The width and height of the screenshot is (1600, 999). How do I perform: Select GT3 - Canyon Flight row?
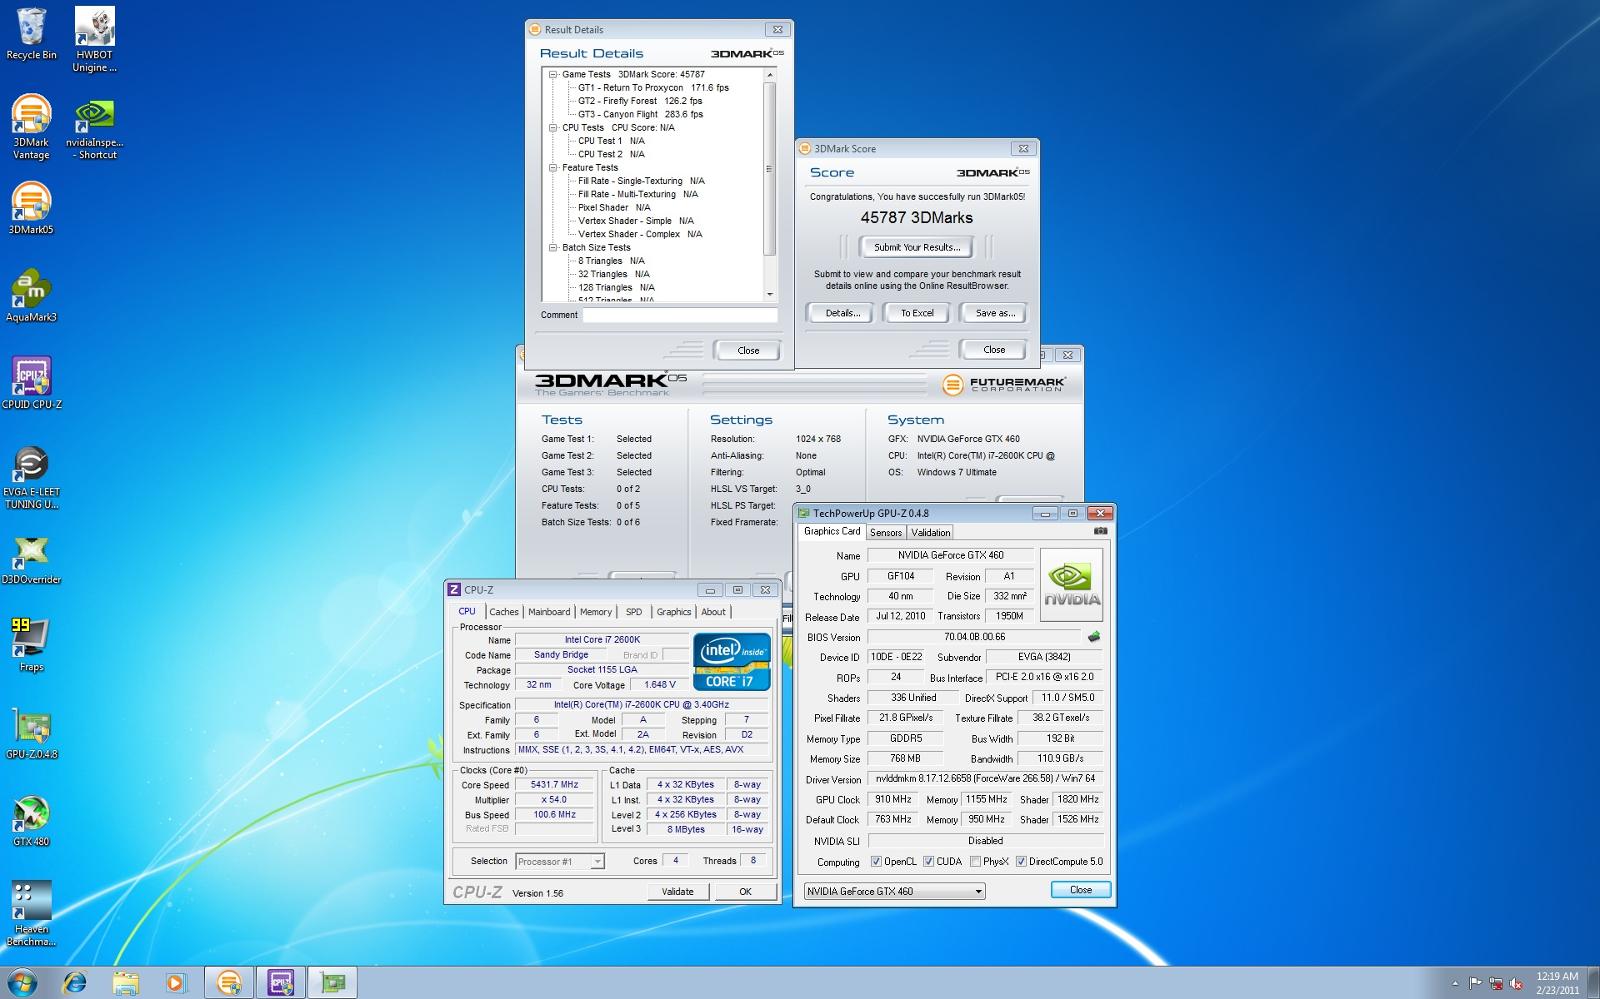(x=640, y=115)
